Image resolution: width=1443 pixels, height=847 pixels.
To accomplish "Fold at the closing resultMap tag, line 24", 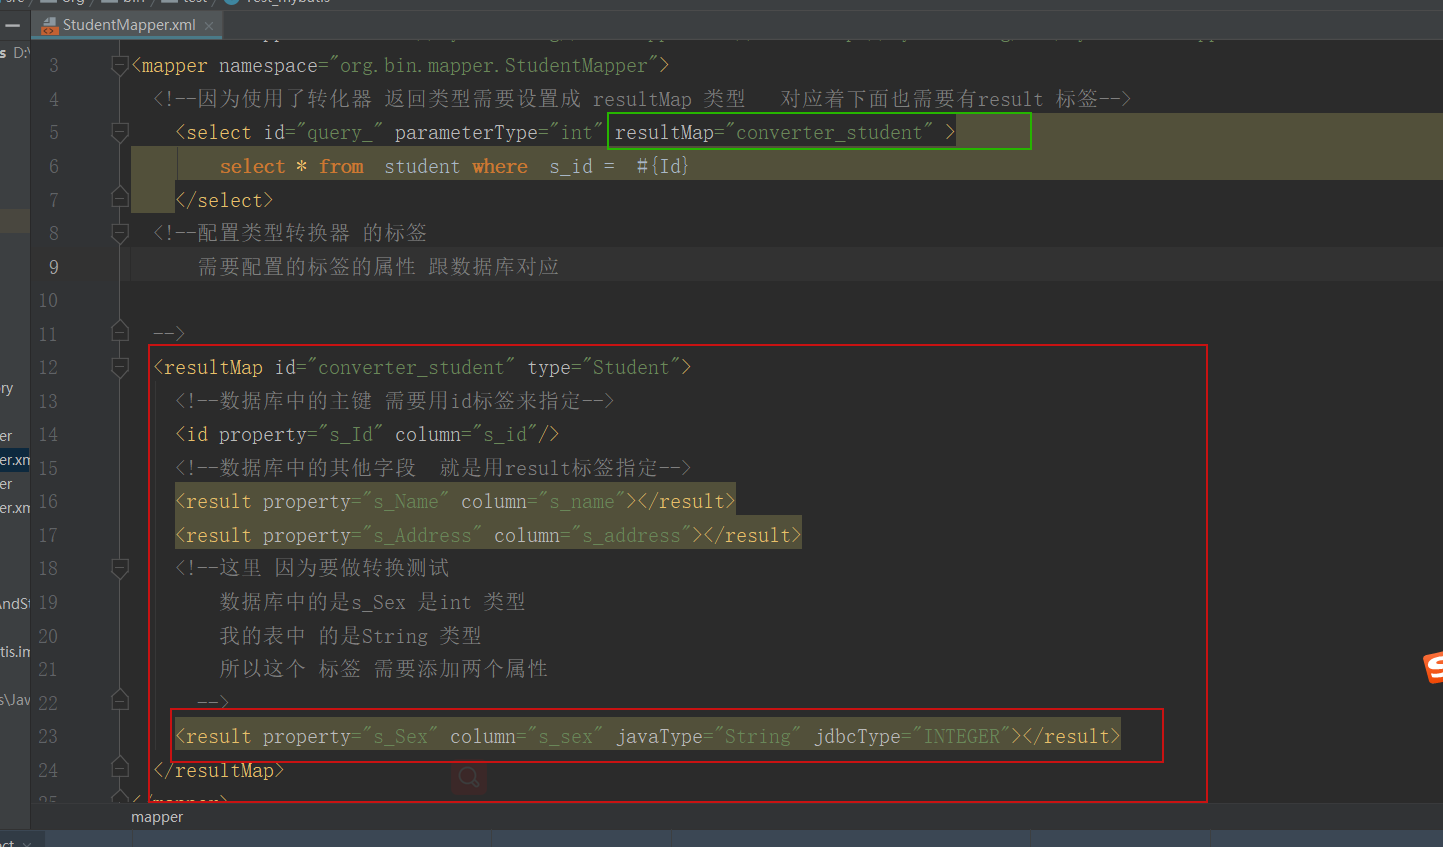I will pyautogui.click(x=120, y=767).
